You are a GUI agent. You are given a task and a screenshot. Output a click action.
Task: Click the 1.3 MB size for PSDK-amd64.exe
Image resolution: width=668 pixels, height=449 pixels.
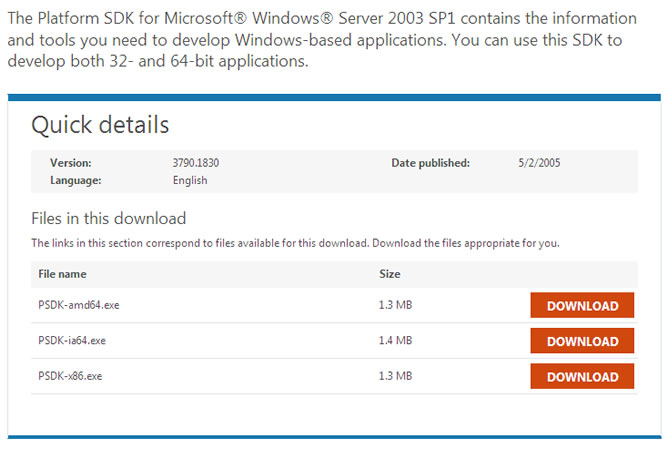[x=395, y=305]
